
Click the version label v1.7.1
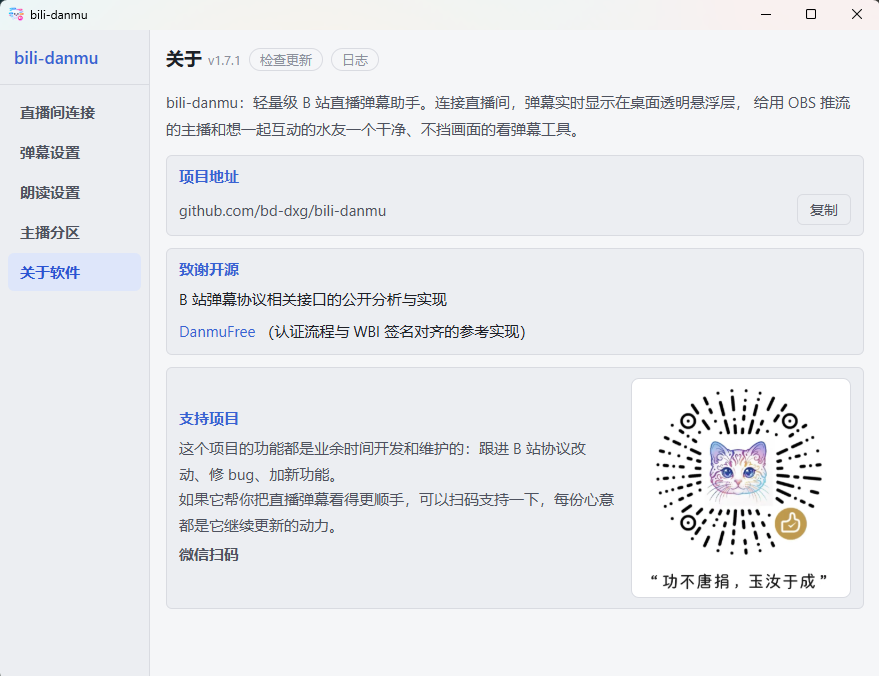point(224,61)
